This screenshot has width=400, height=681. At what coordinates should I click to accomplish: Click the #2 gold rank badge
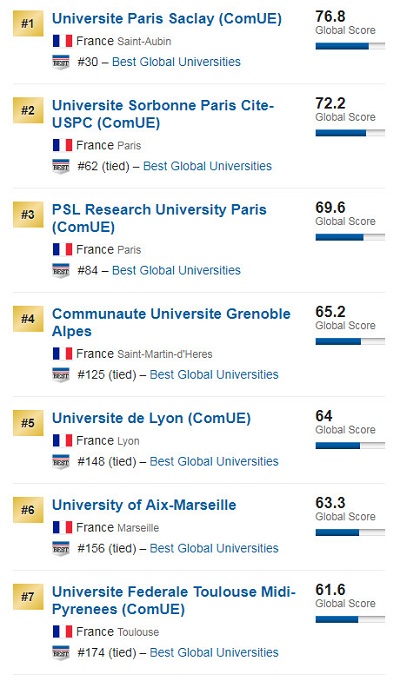(28, 110)
